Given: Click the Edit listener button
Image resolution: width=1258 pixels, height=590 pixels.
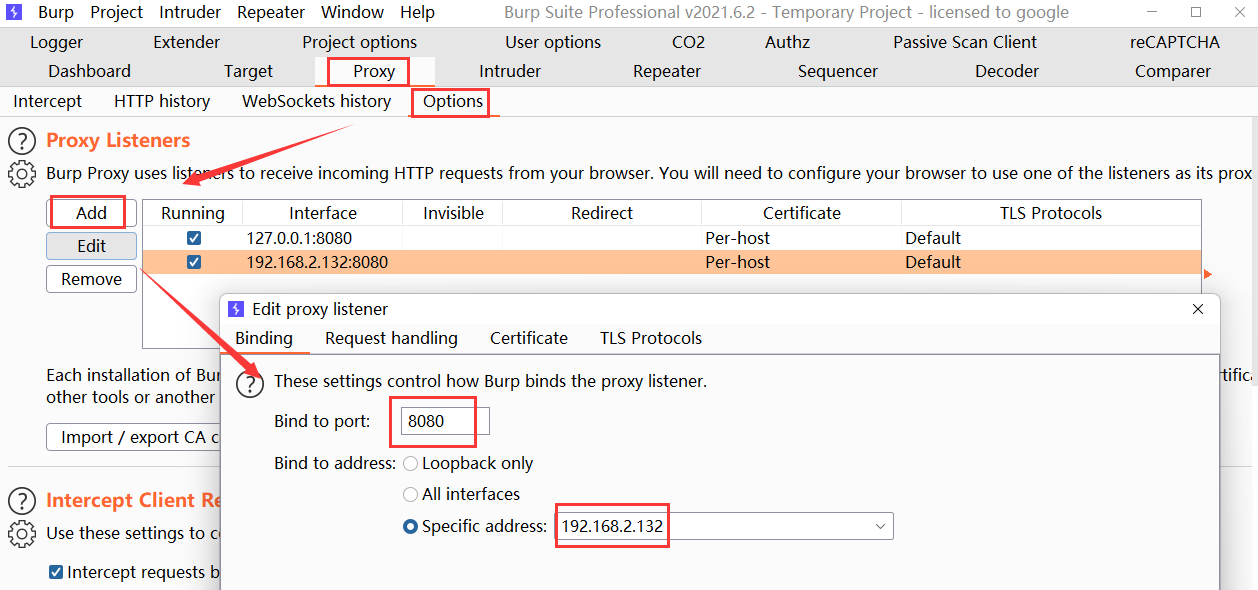Looking at the screenshot, I should 91,246.
